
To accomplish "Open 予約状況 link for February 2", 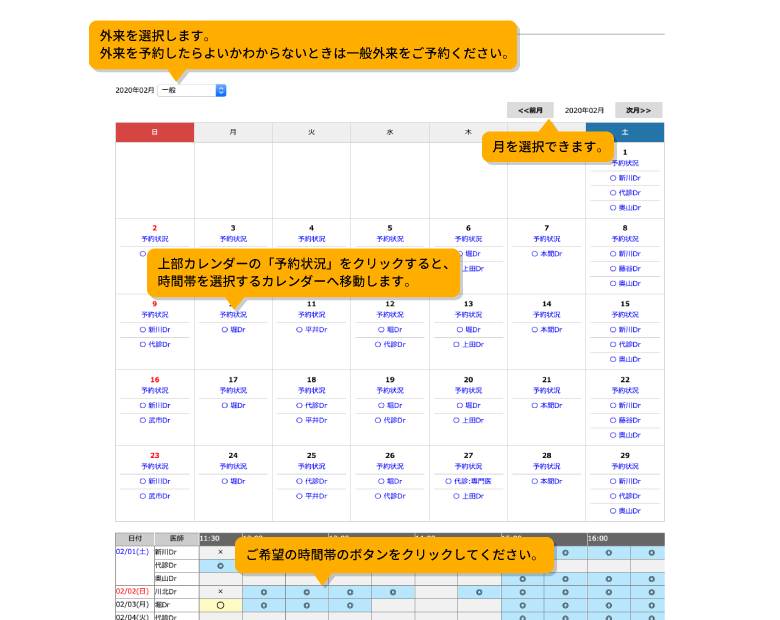I will tap(155, 239).
